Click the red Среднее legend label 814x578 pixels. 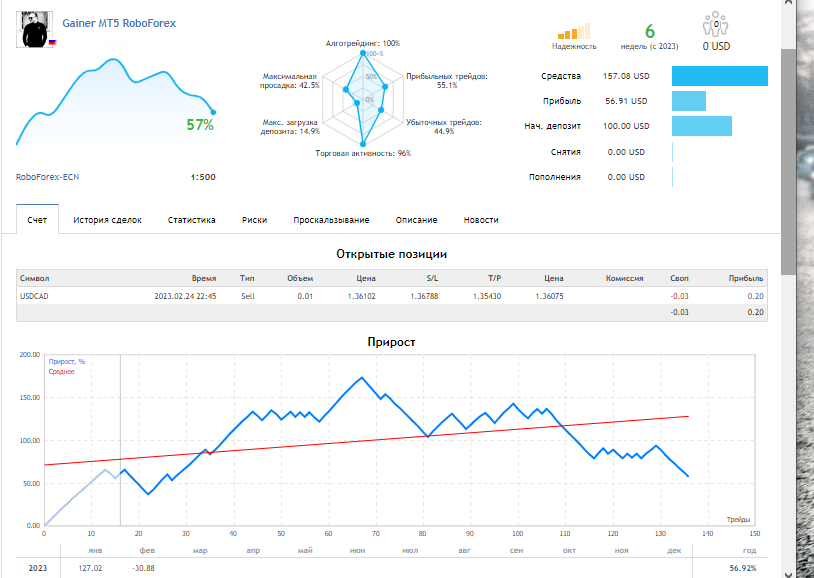click(x=62, y=372)
